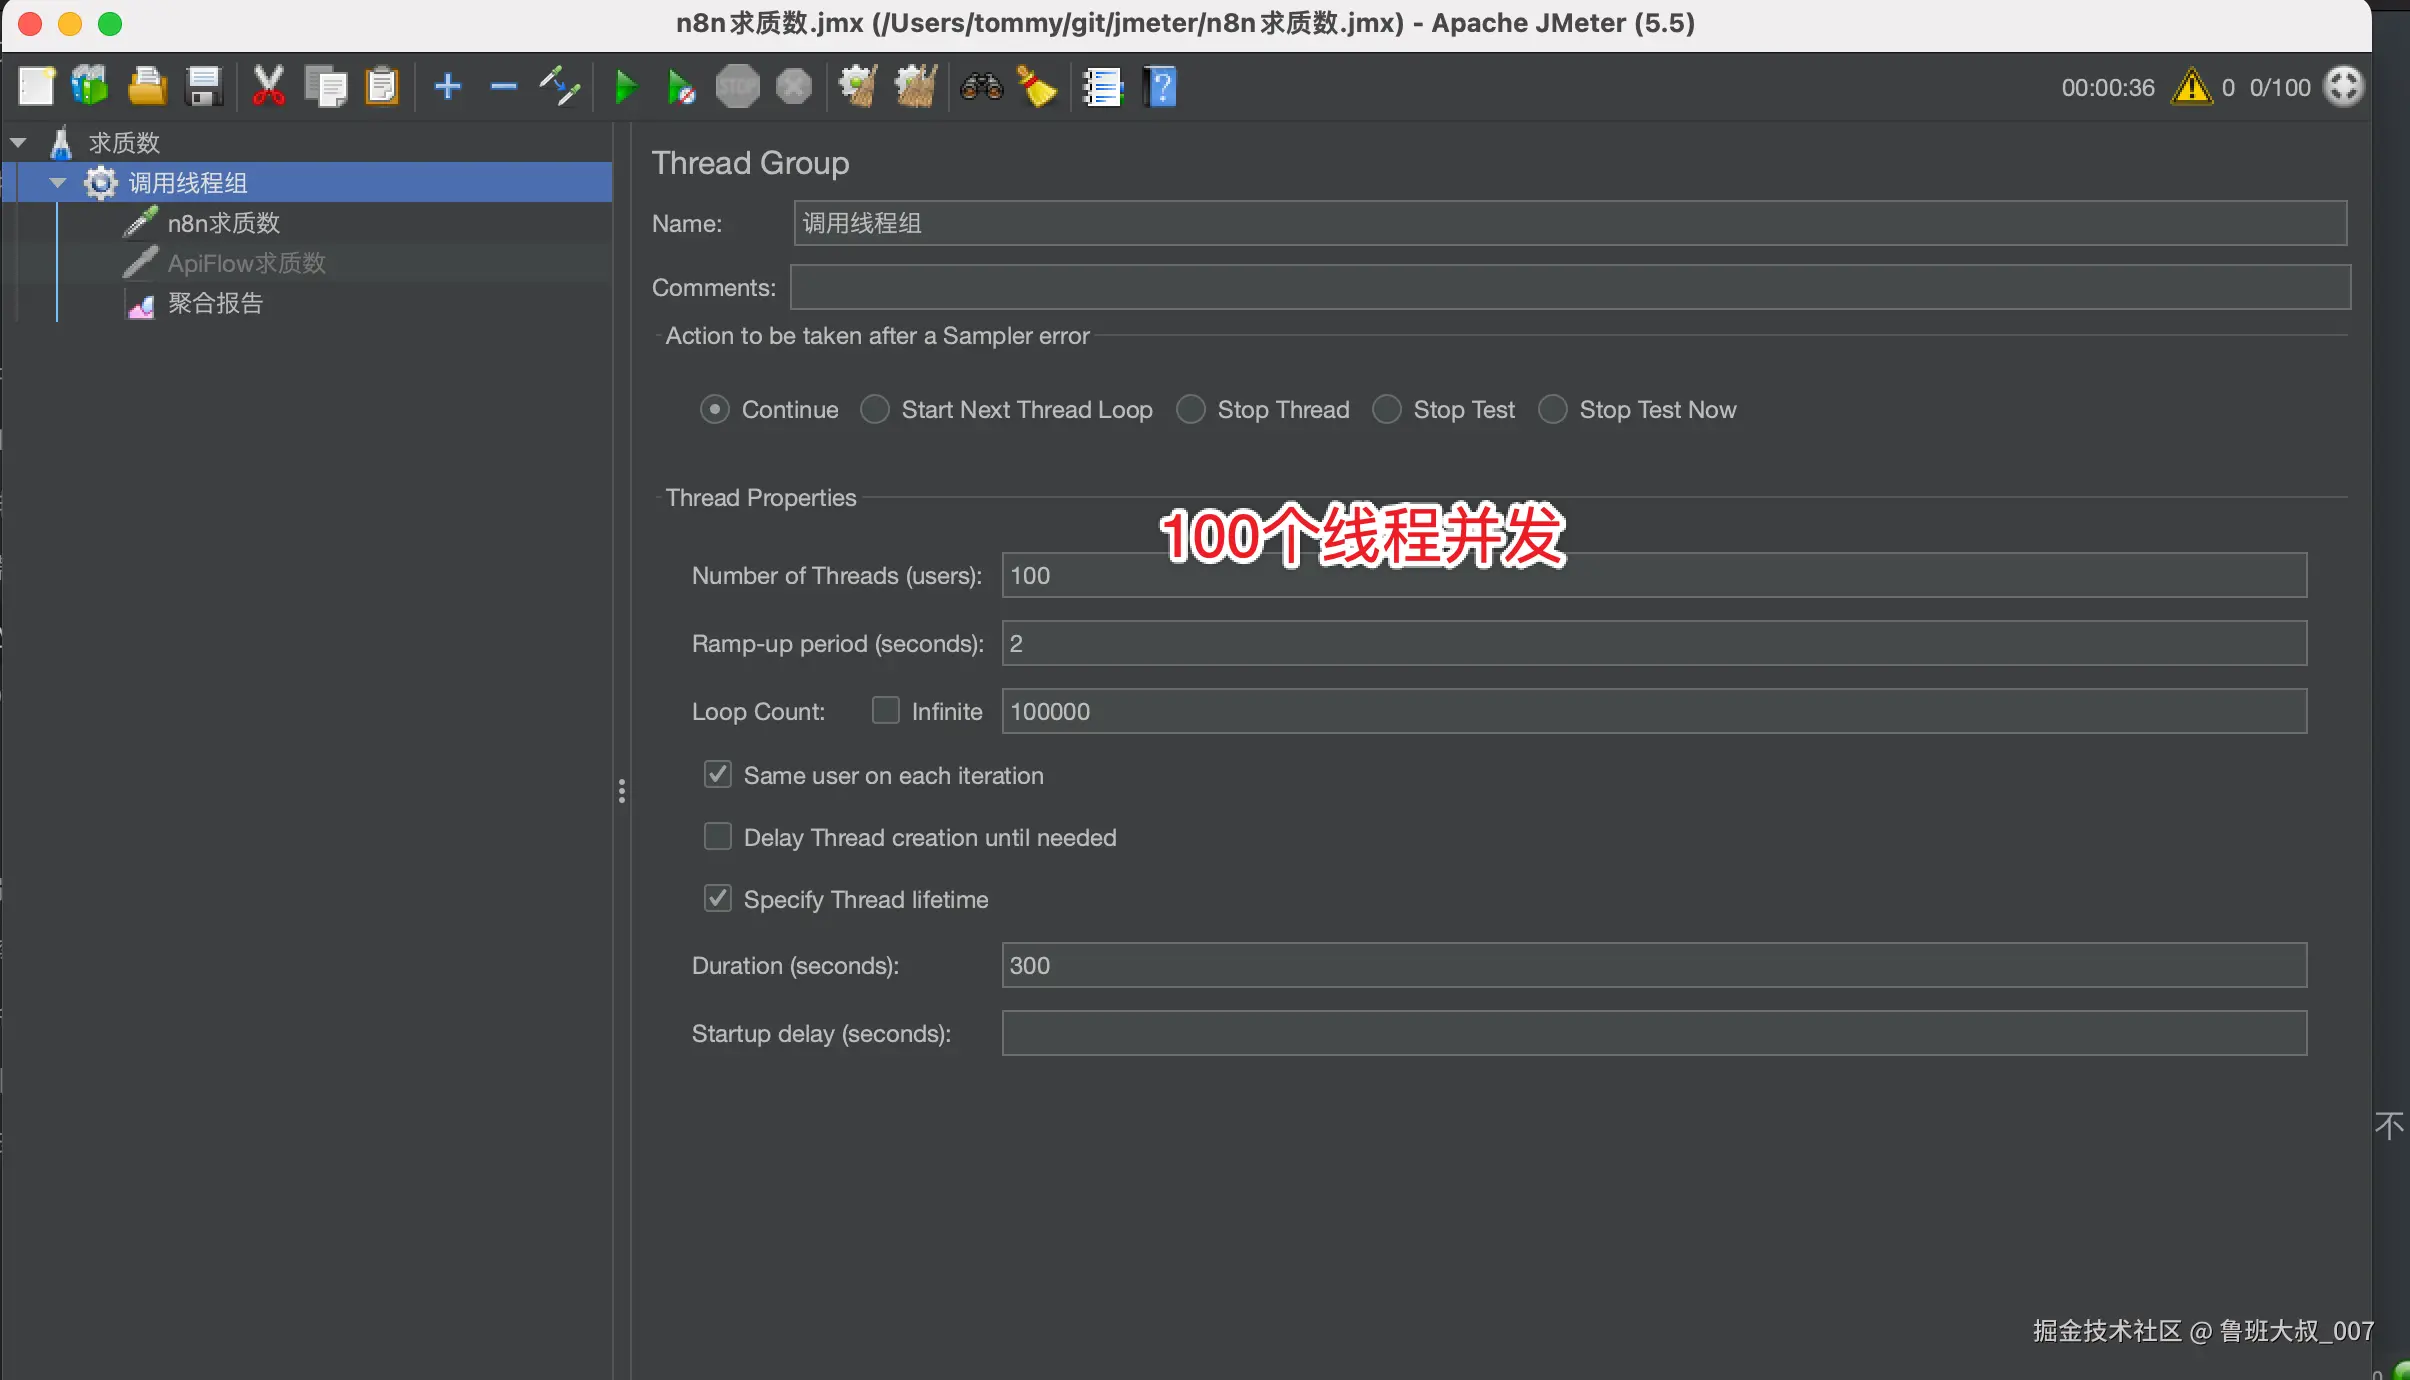Open the function helper list icon
This screenshot has height=1380, width=2410.
[1103, 87]
